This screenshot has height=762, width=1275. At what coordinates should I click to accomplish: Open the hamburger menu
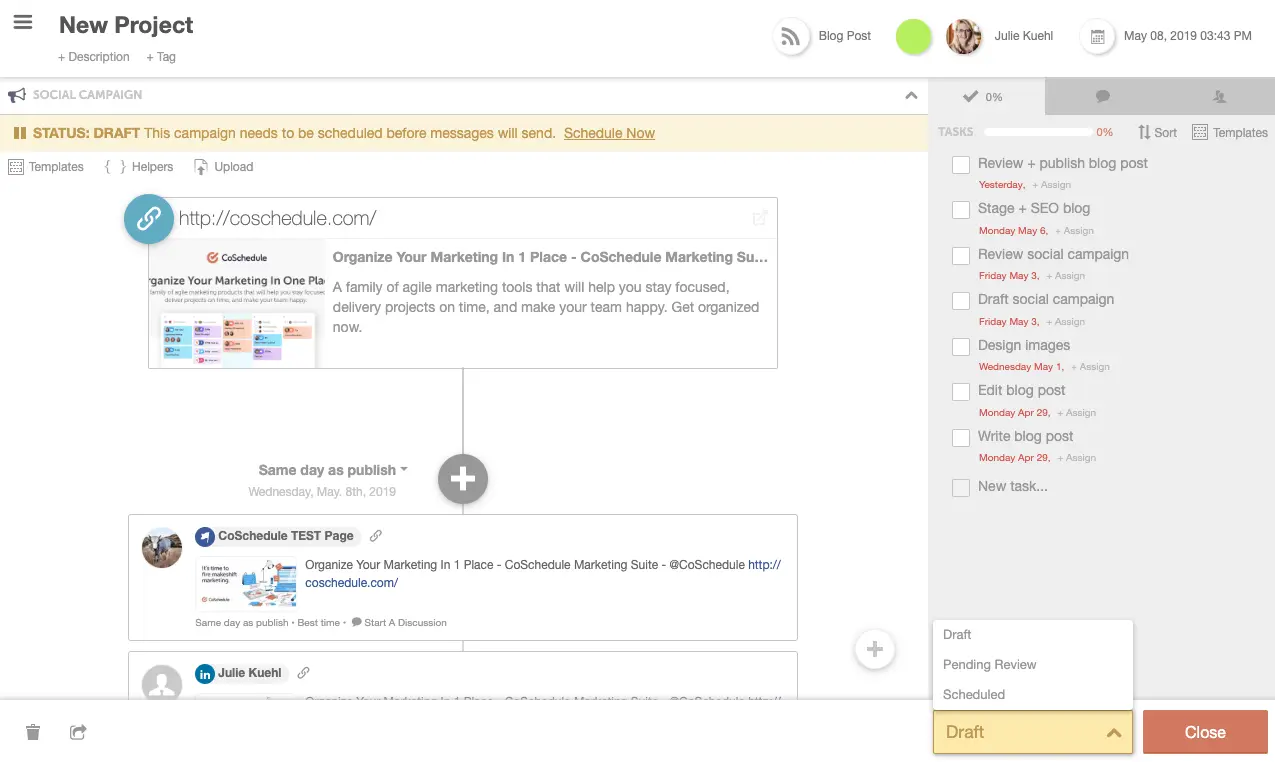[23, 23]
